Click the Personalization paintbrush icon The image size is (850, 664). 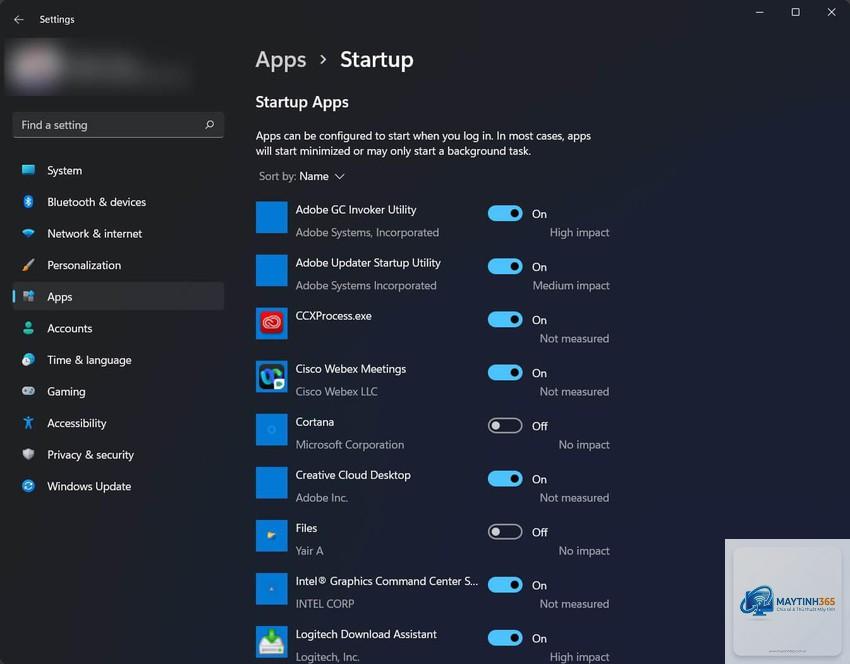[x=28, y=265]
